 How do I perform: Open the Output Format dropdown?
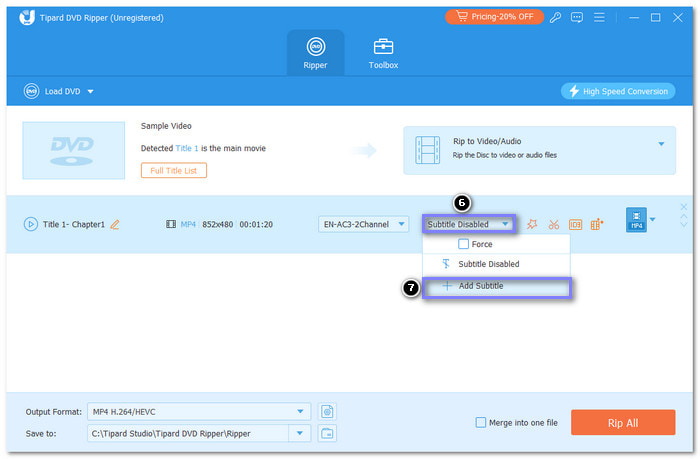(x=199, y=412)
